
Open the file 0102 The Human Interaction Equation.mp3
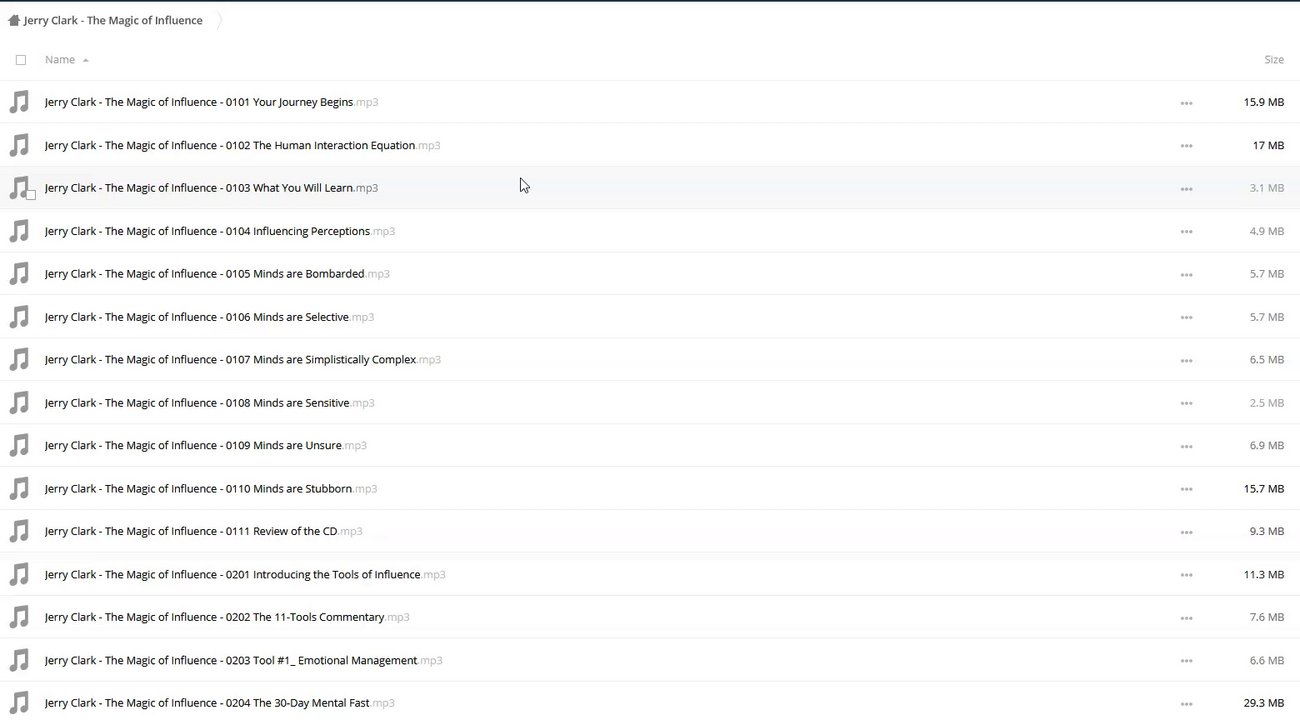point(242,145)
